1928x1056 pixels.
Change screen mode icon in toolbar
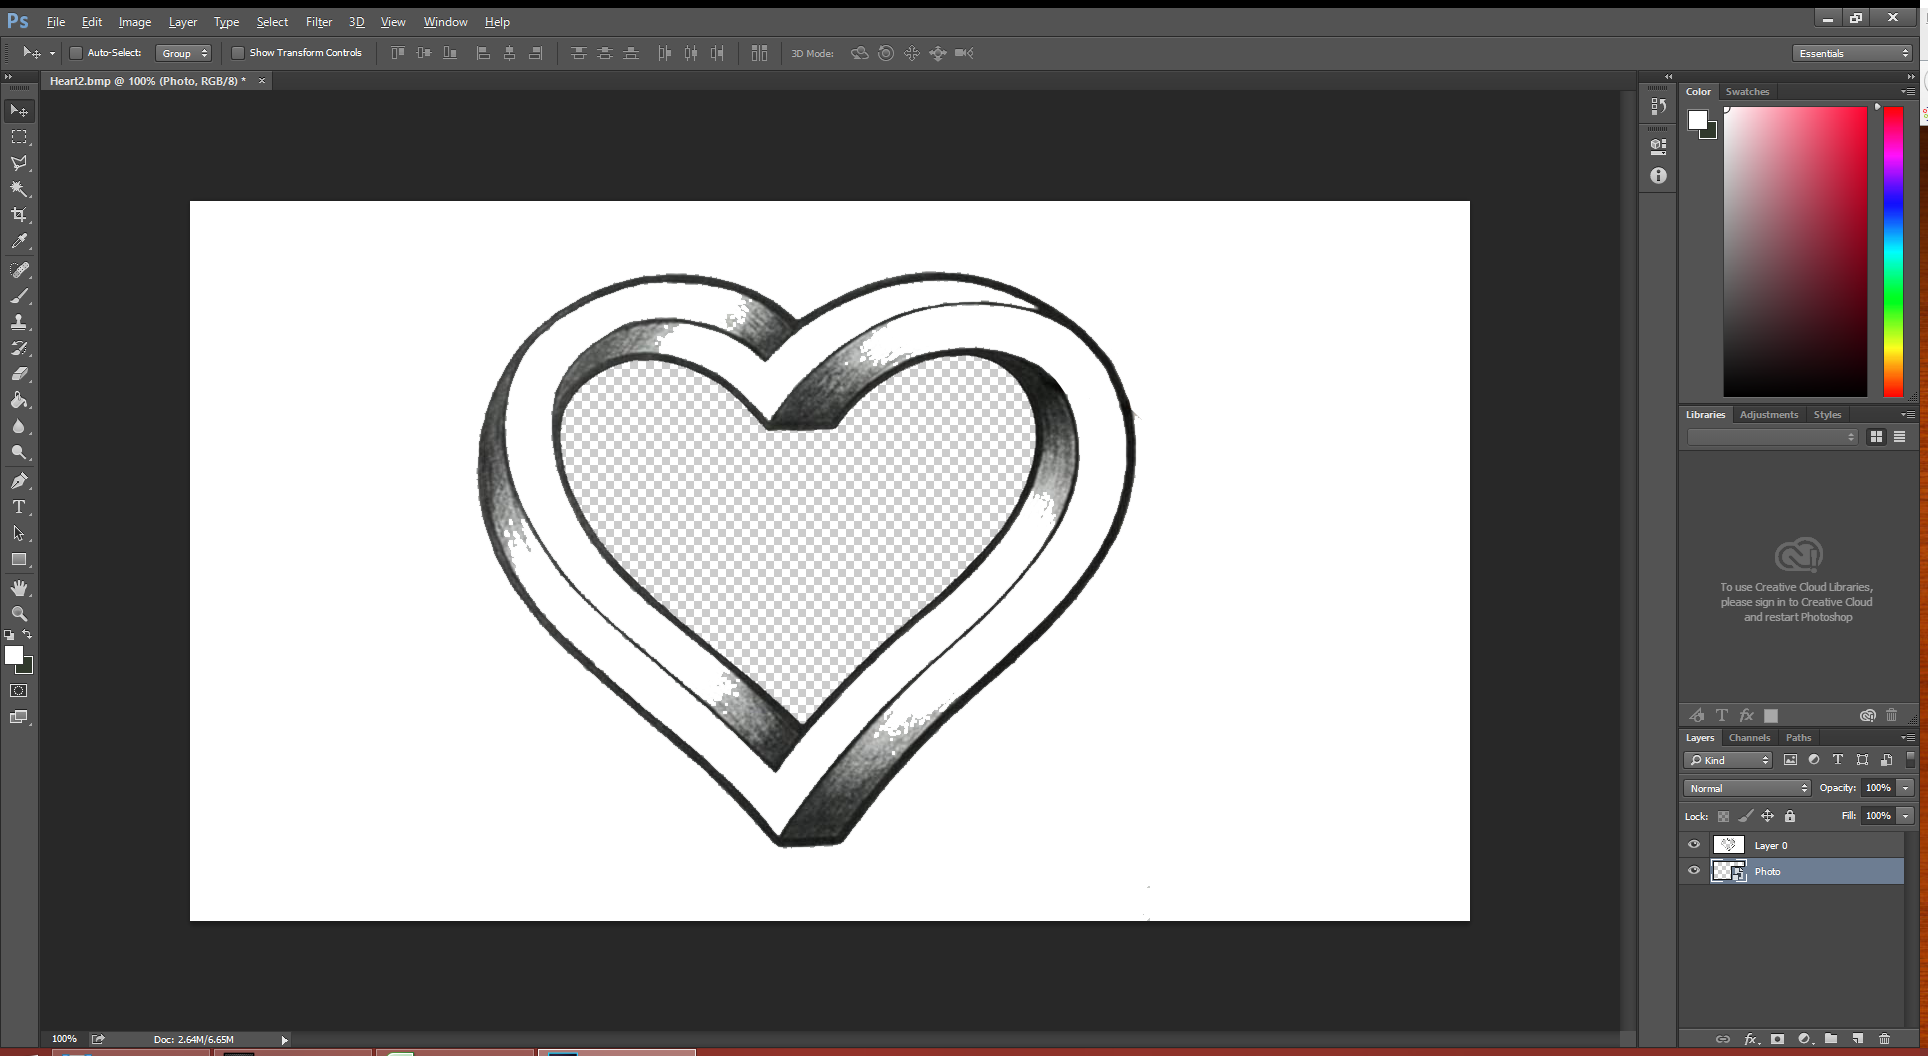[19, 717]
